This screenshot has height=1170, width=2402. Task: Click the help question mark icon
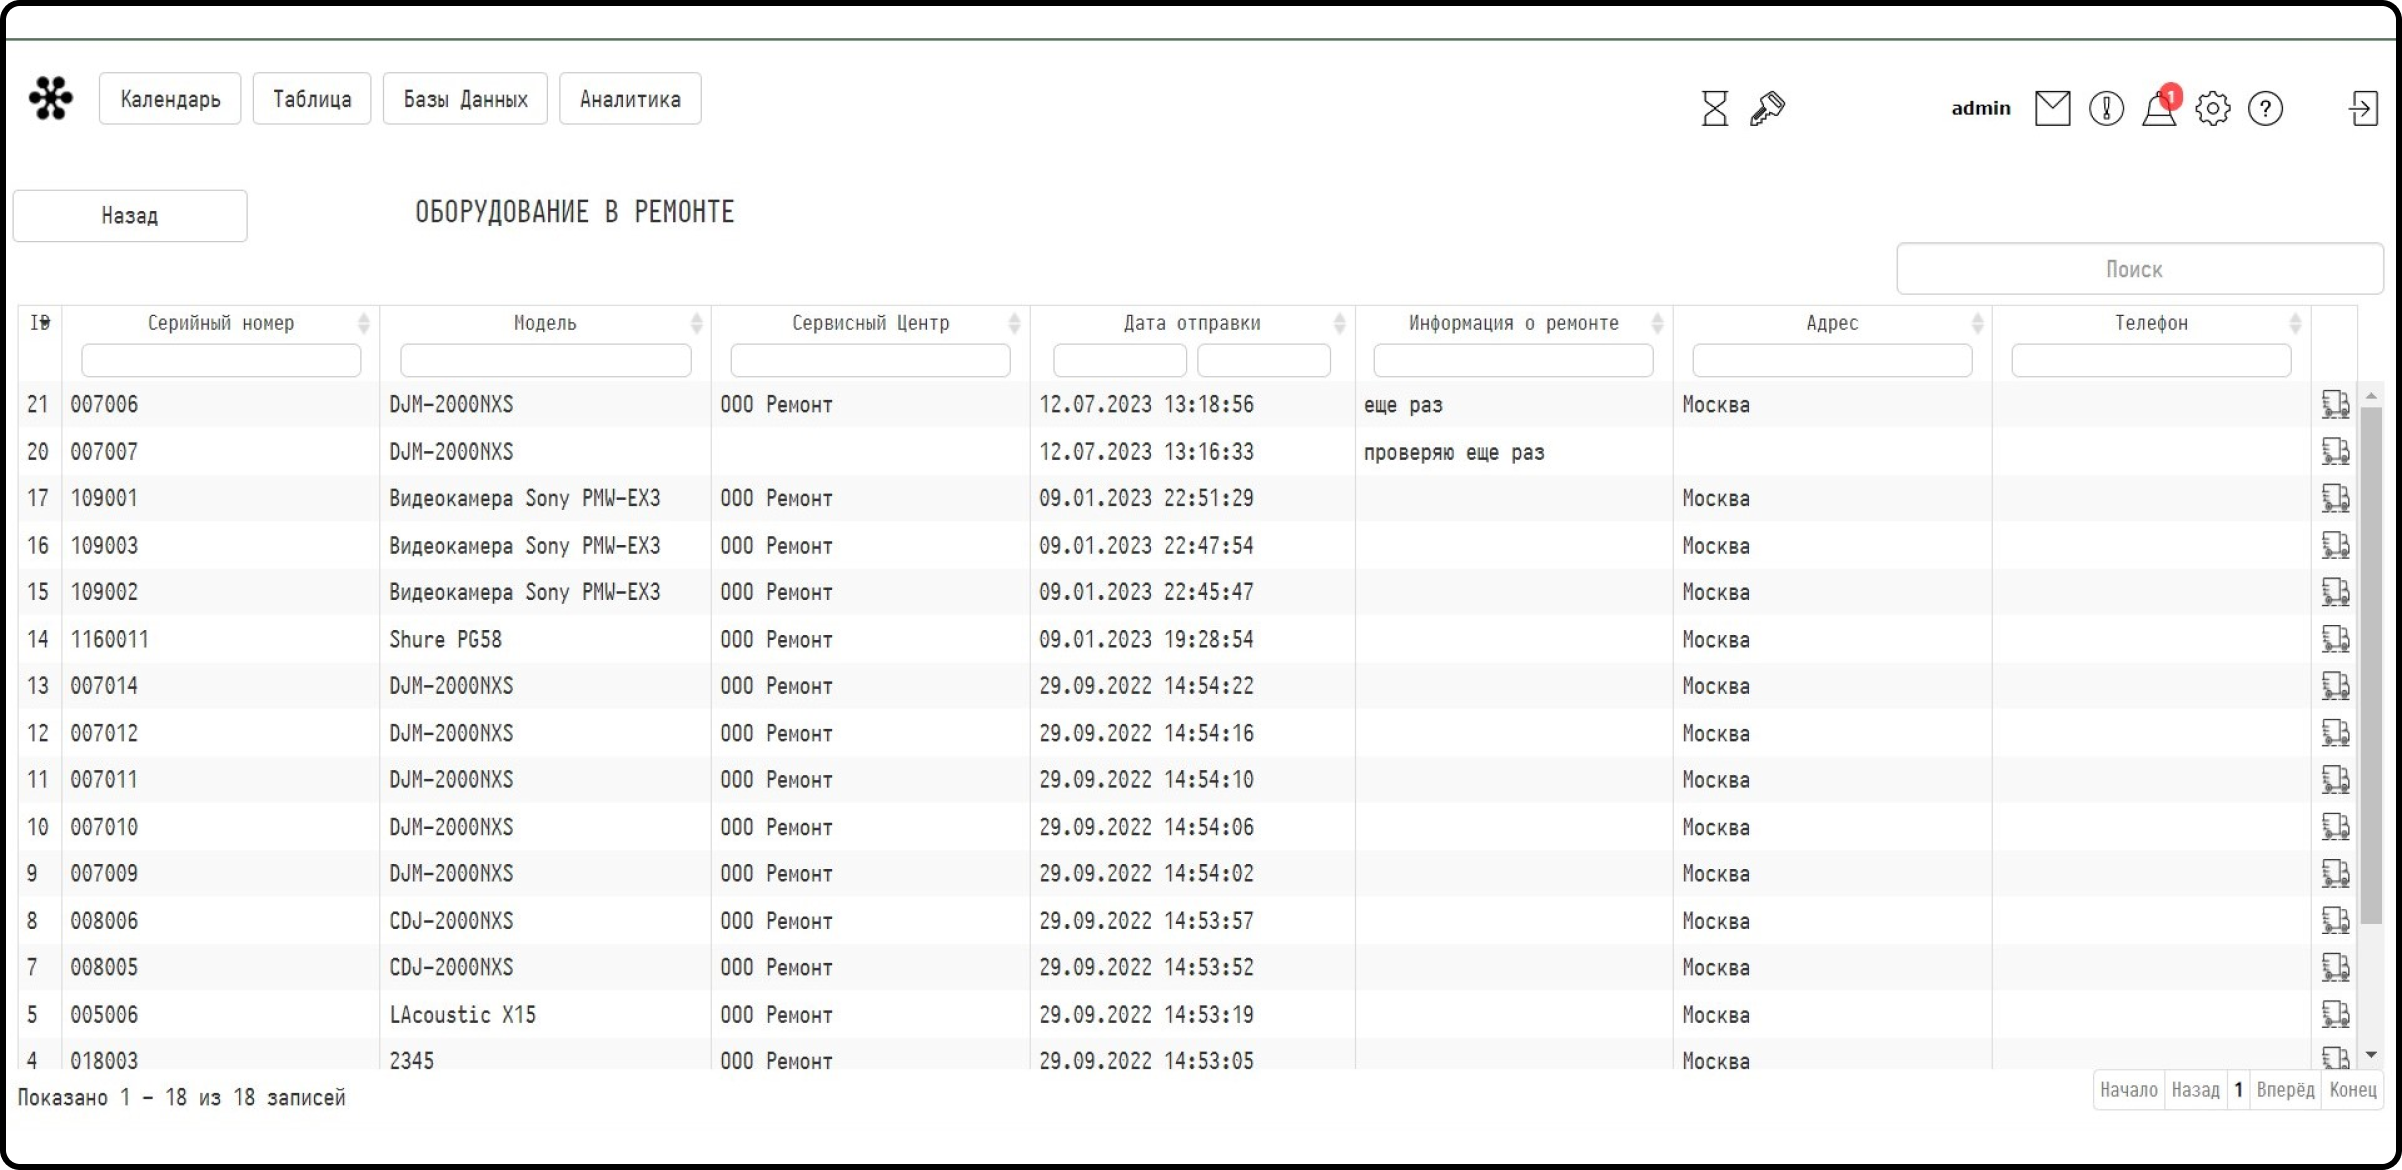(2265, 108)
